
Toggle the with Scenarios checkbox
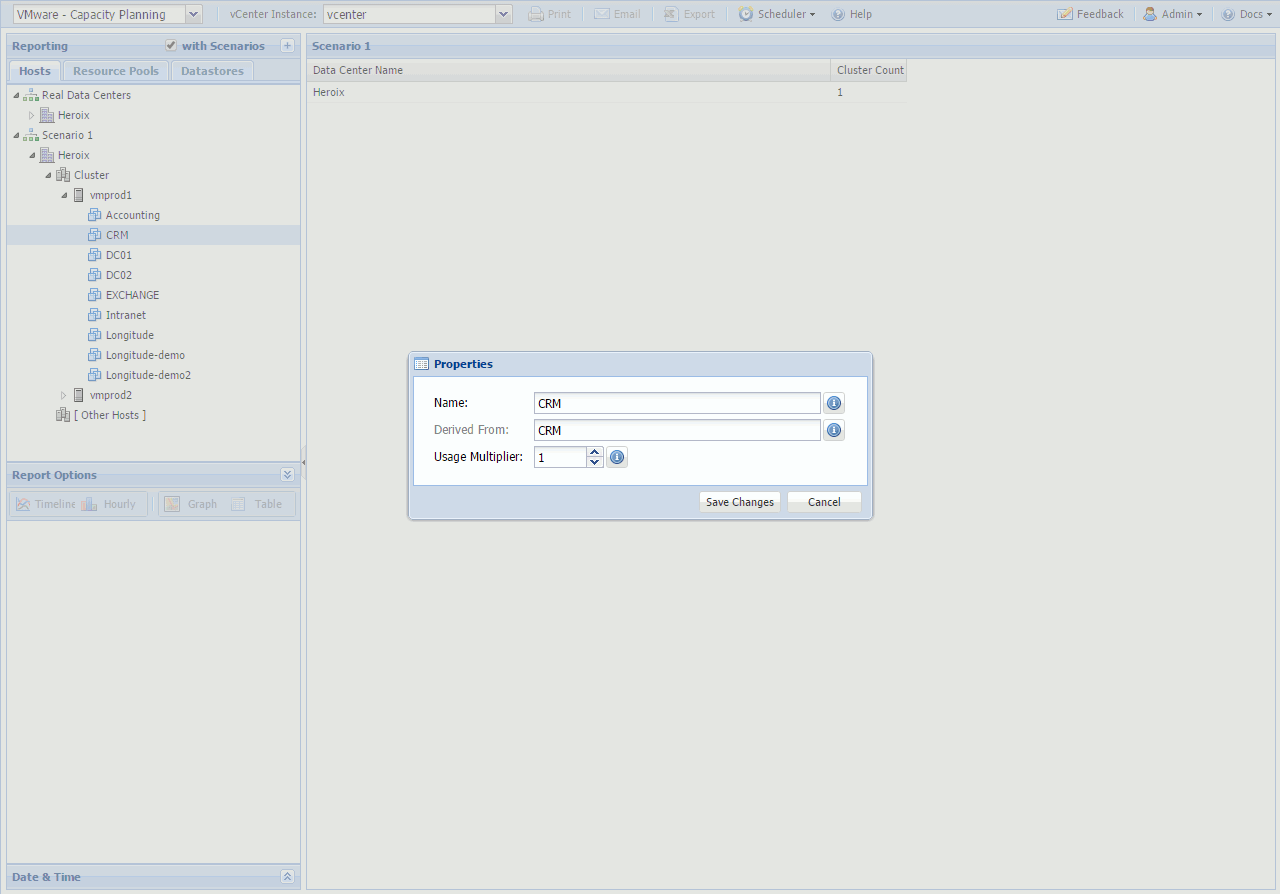[x=171, y=46]
